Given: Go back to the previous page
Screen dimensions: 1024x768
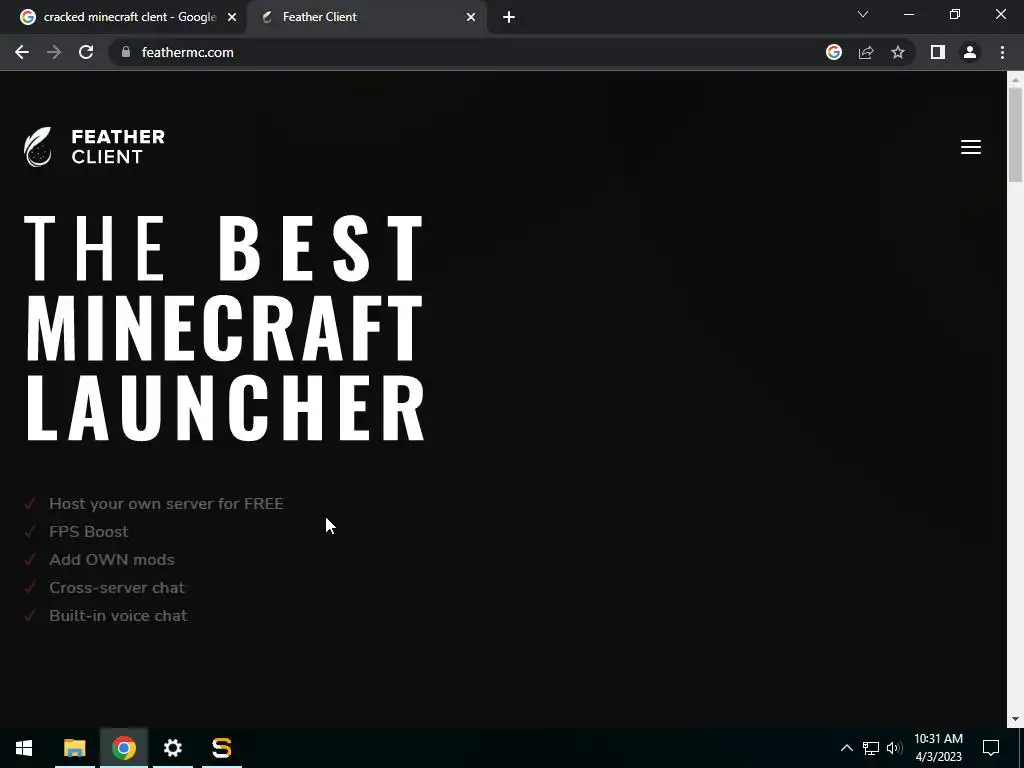Looking at the screenshot, I should [22, 52].
